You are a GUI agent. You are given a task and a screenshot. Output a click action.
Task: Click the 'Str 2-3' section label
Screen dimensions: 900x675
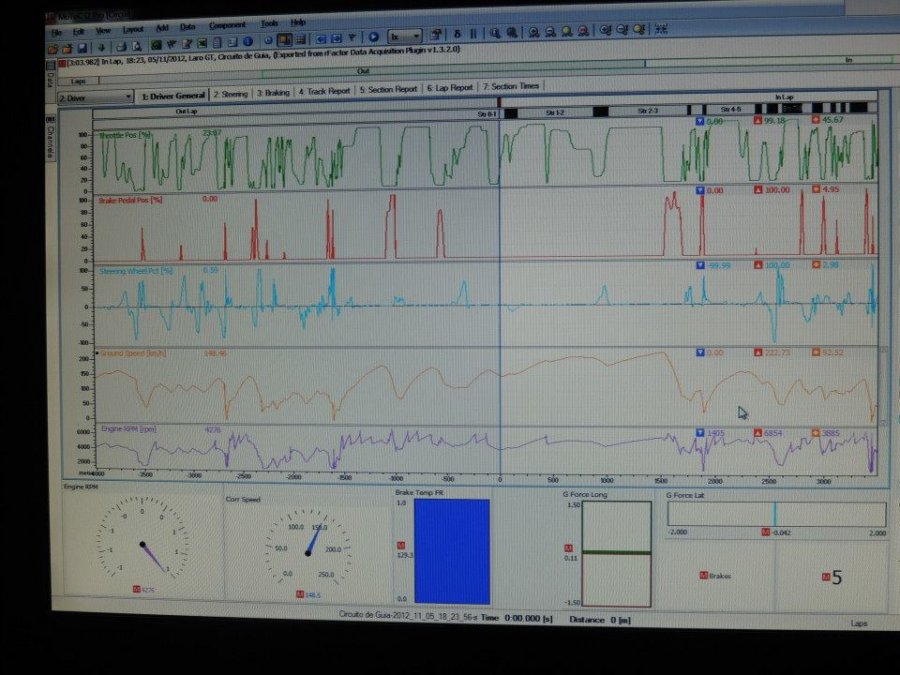click(647, 110)
